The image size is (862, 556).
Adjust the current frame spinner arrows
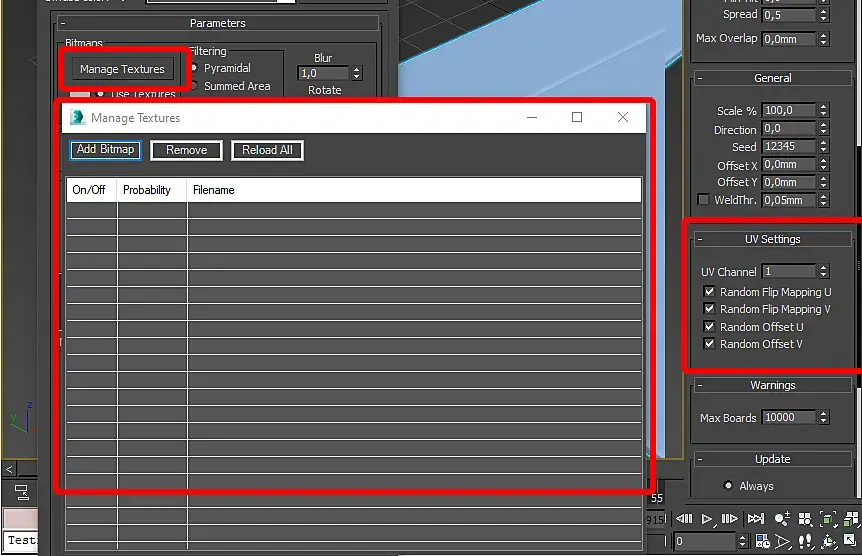click(x=743, y=541)
